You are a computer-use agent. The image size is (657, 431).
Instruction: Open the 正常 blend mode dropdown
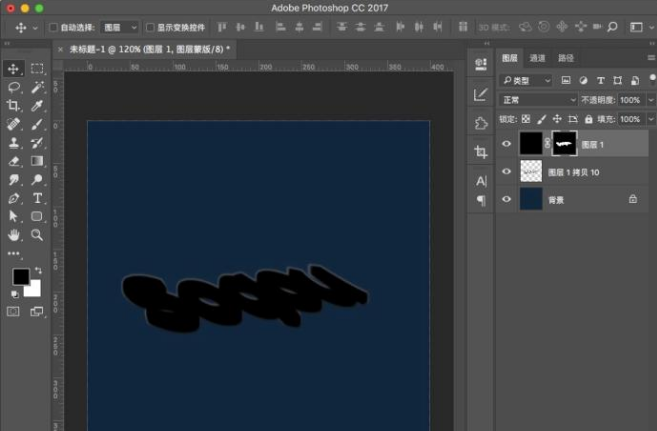[x=538, y=100]
